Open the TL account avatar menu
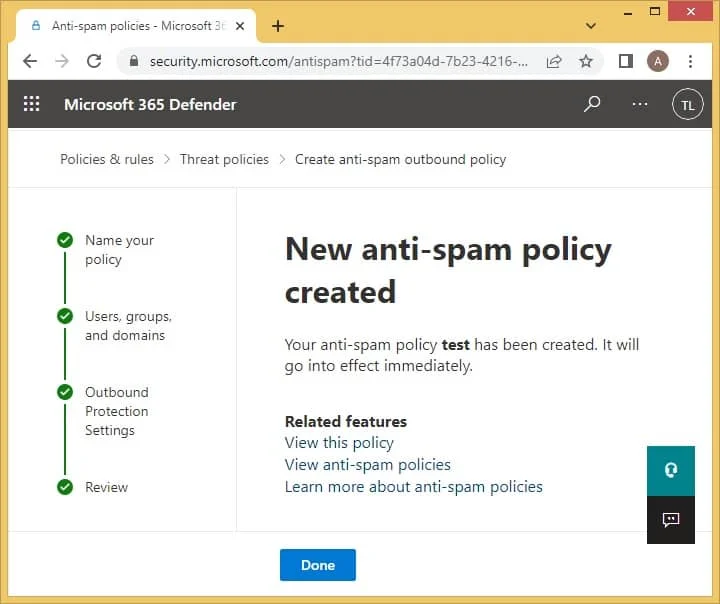The width and height of the screenshot is (720, 604). pos(687,105)
